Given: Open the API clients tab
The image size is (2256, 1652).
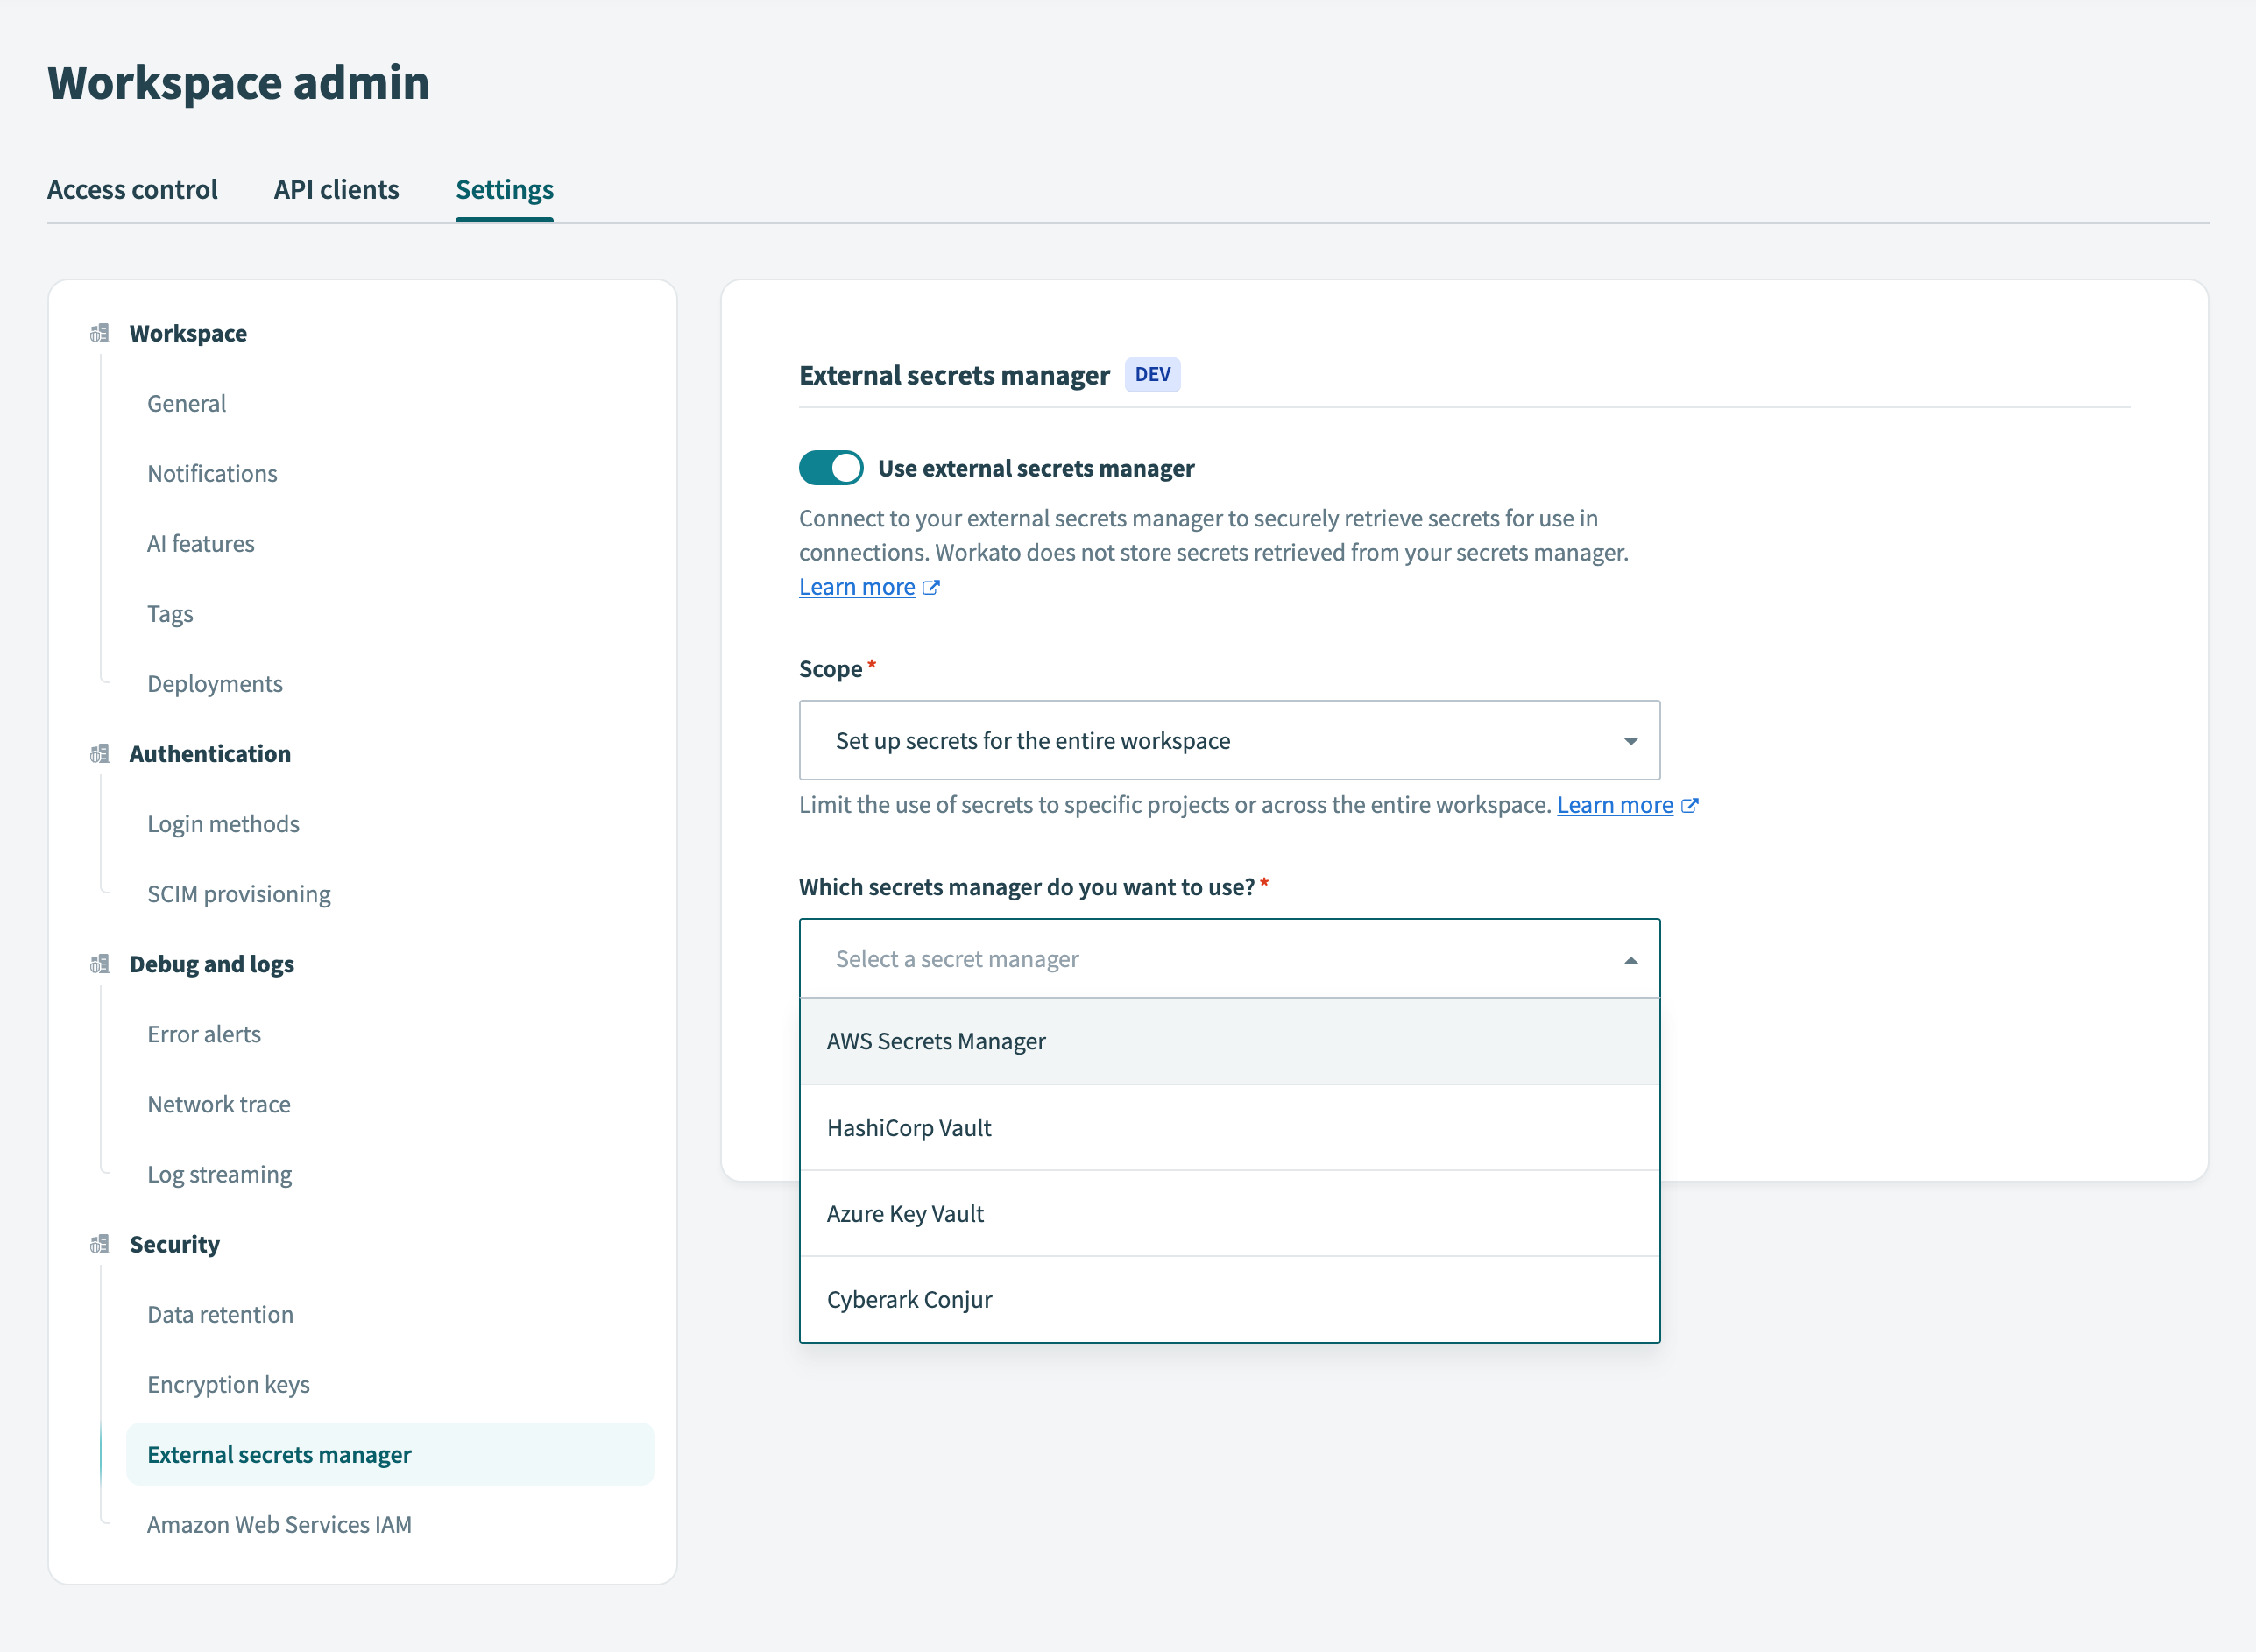Looking at the screenshot, I should tap(336, 190).
